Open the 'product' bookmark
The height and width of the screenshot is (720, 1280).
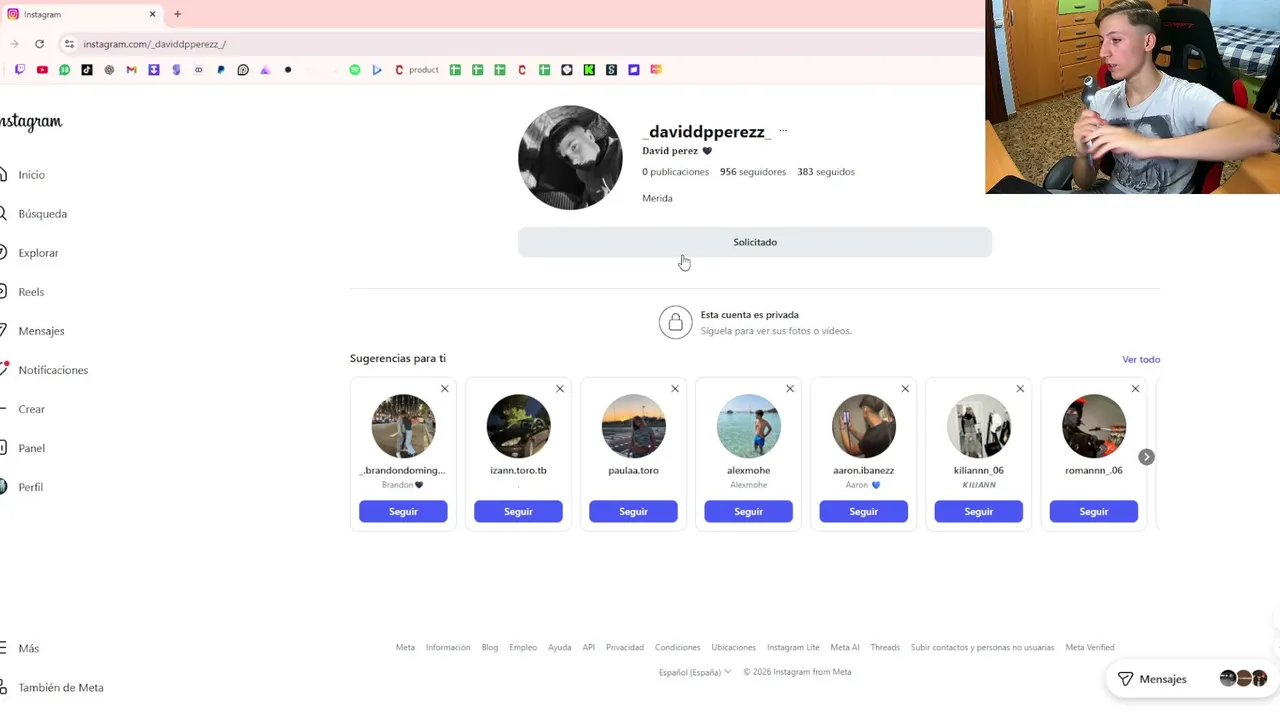pyautogui.click(x=417, y=70)
